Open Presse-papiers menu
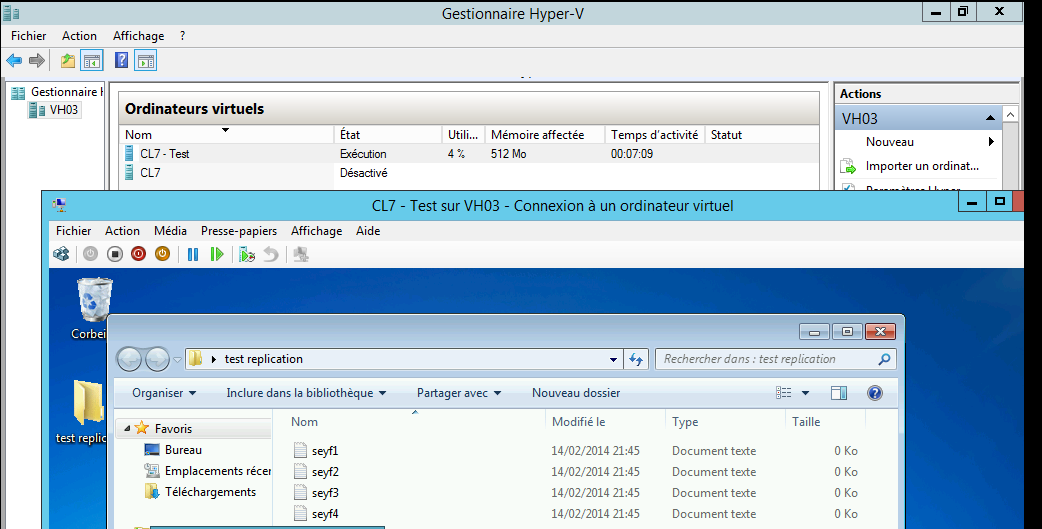The height and width of the screenshot is (529, 1042). (239, 231)
